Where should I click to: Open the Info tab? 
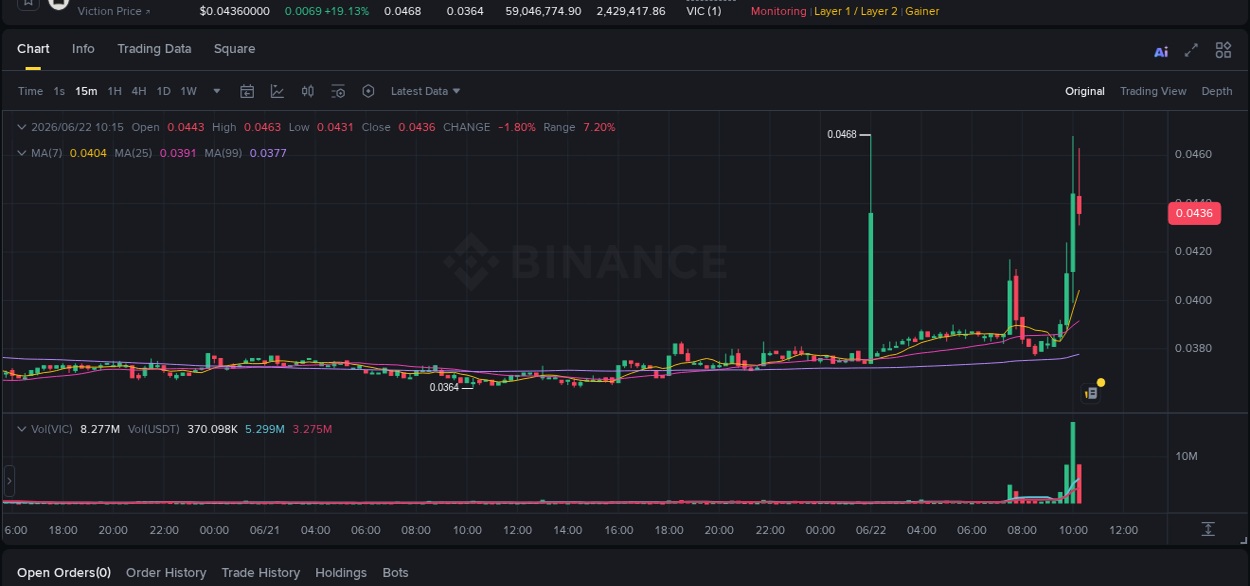83,49
